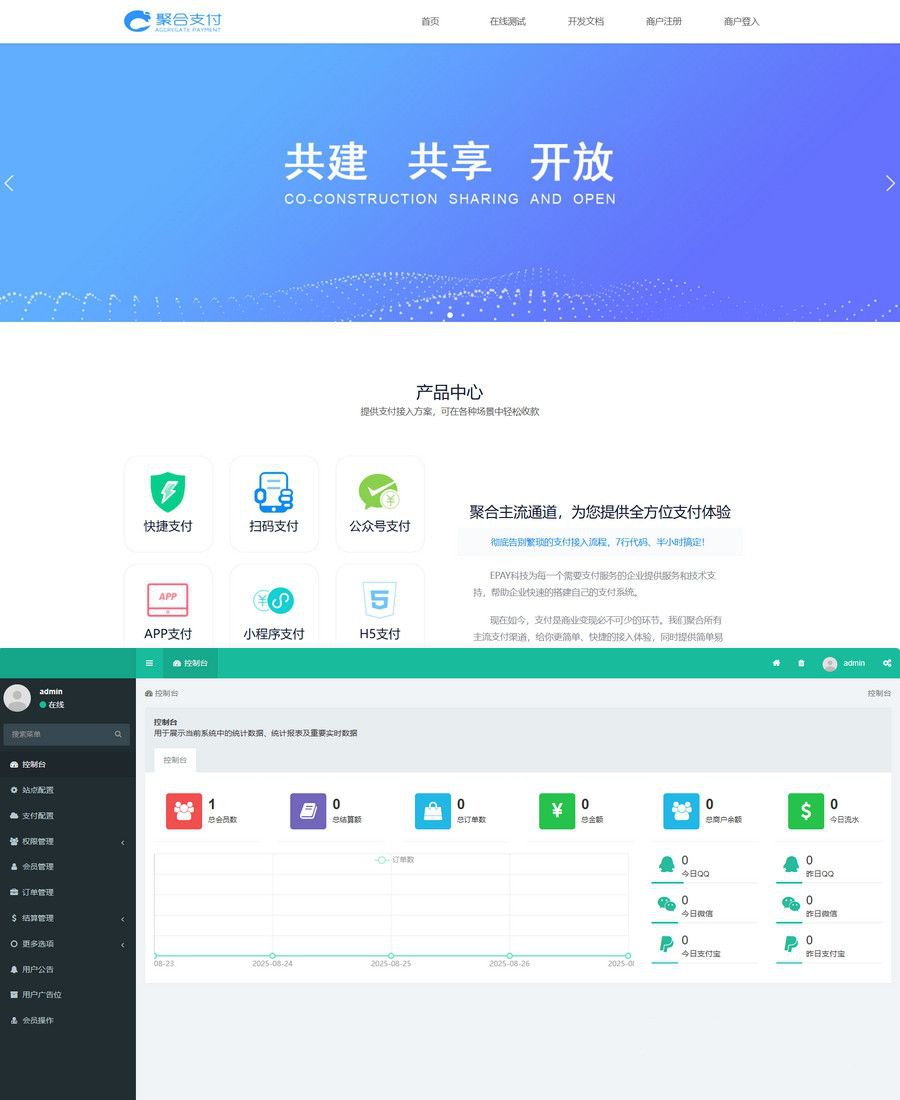The height and width of the screenshot is (1100, 900).
Task: Select the 快捷支付 shield icon card
Action: 168,492
